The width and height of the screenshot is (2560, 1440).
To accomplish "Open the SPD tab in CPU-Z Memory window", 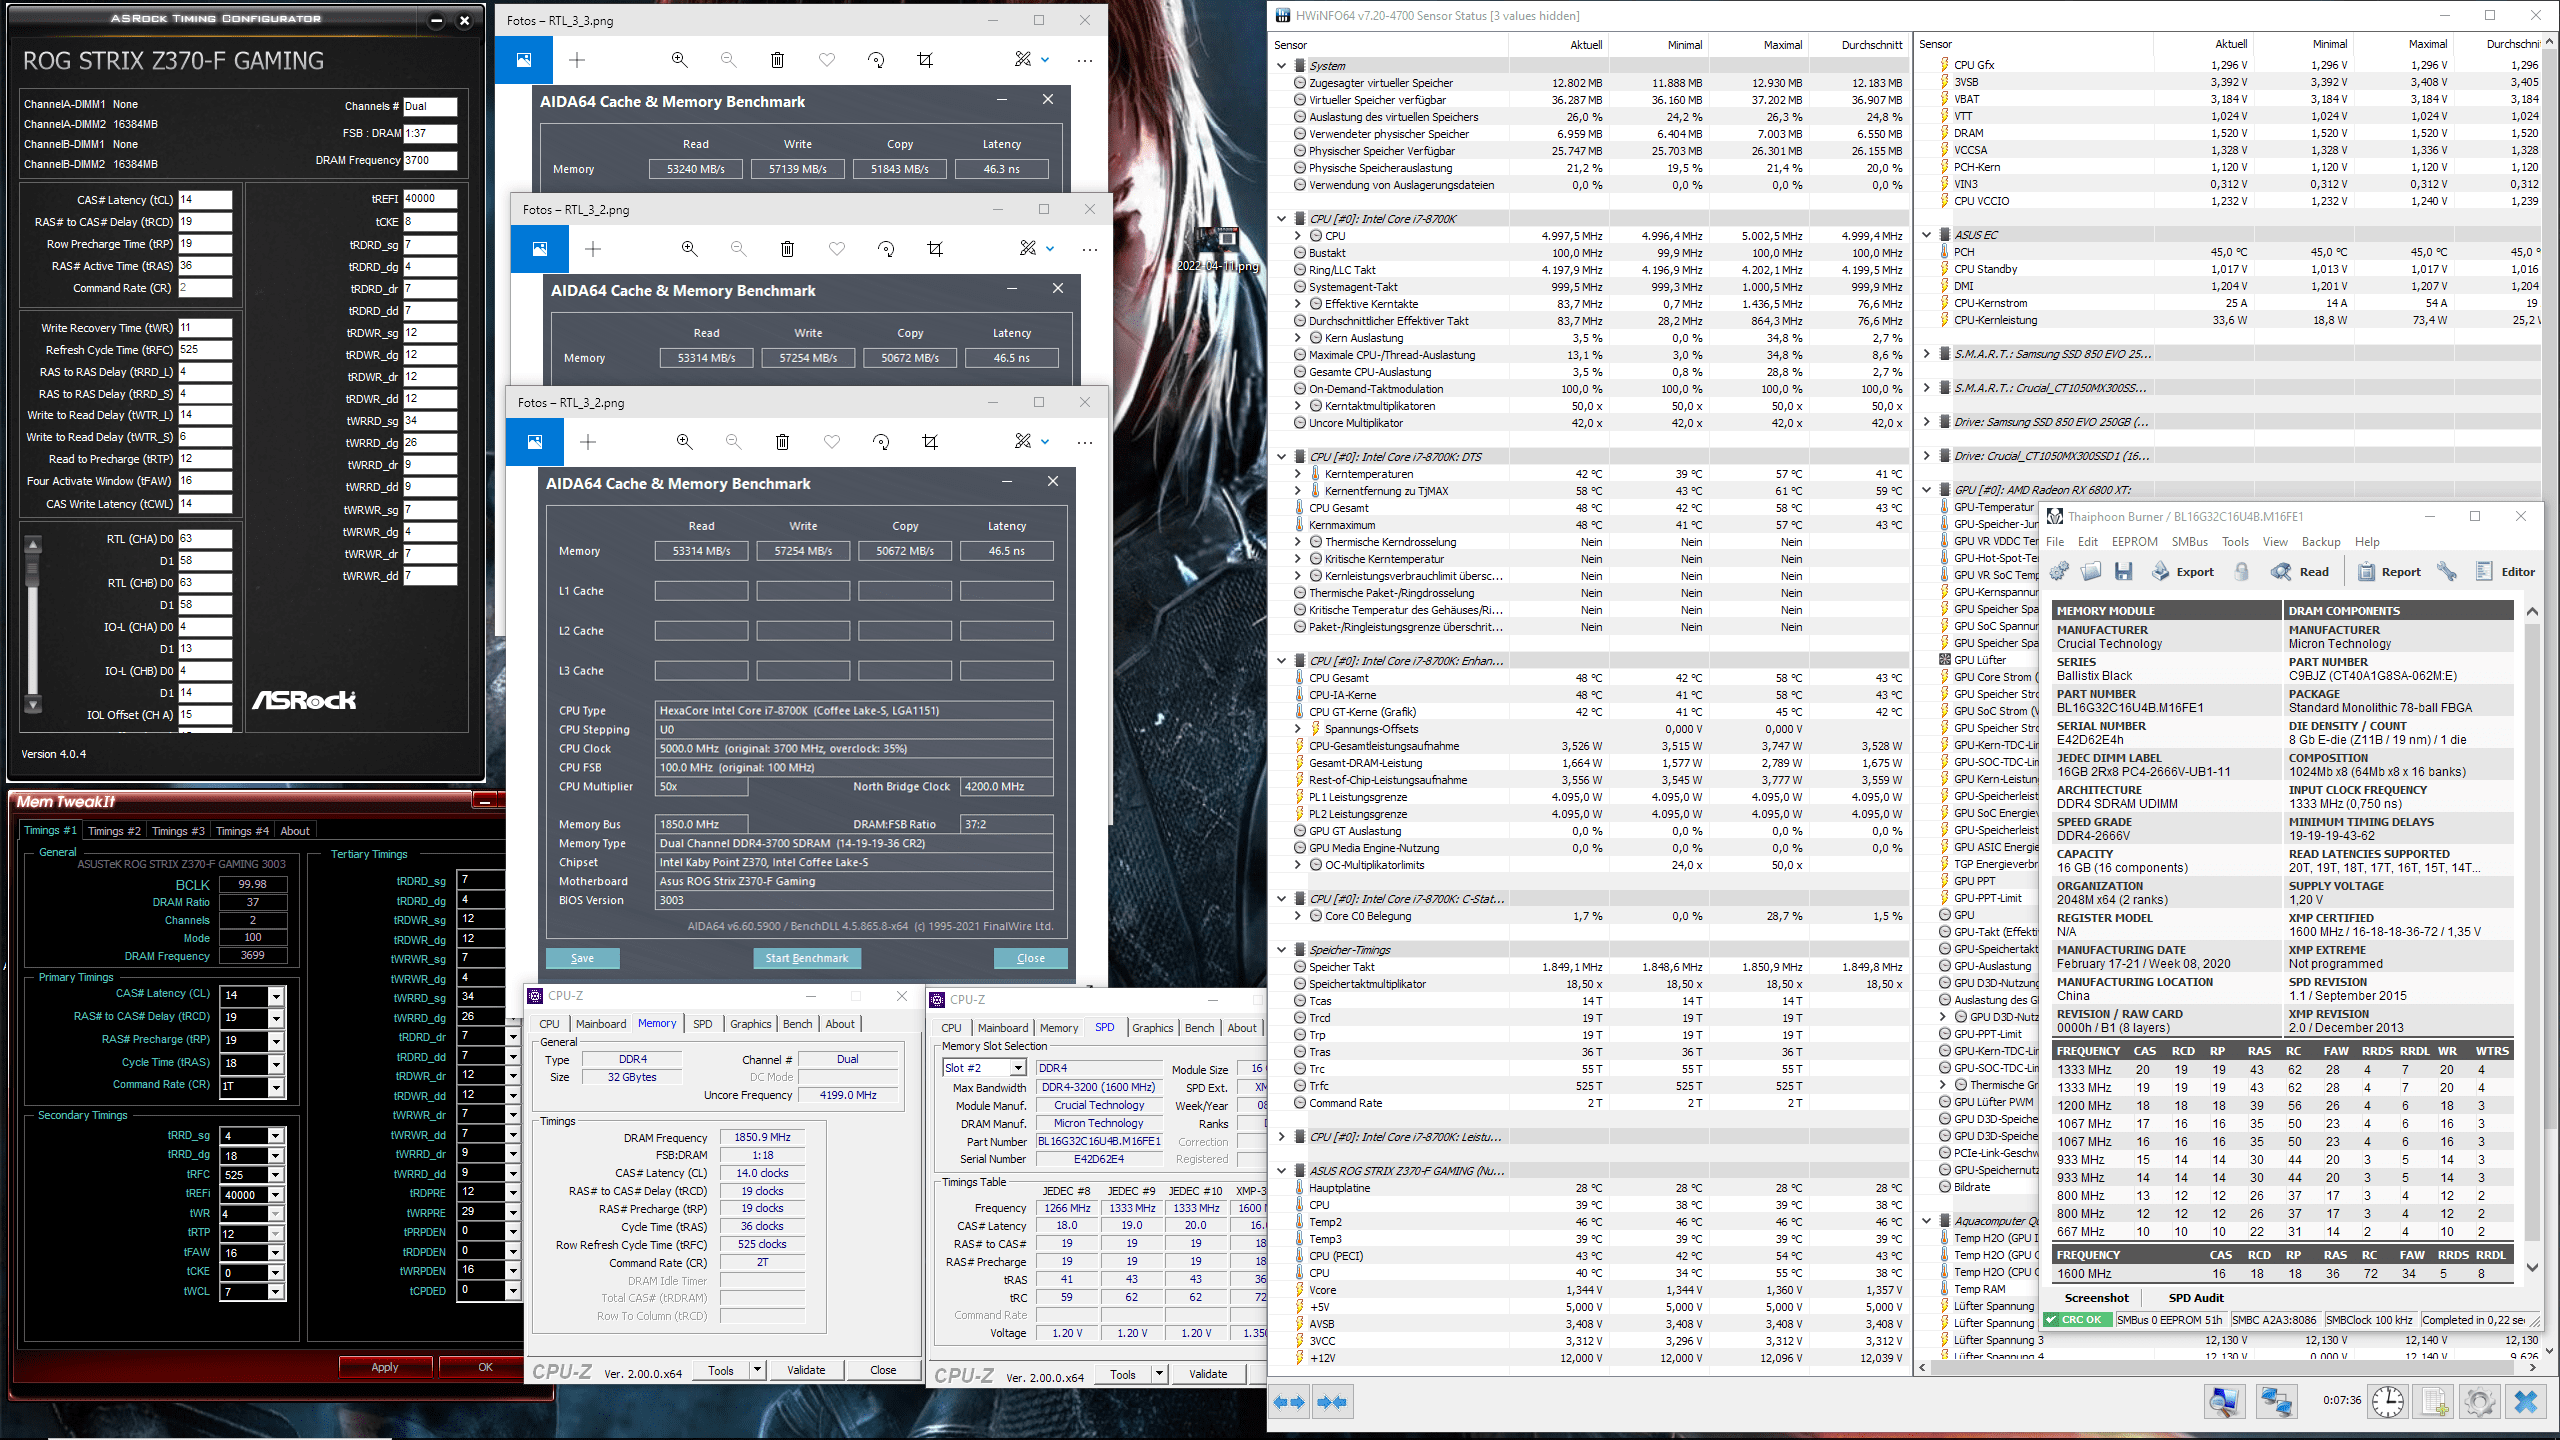I will point(703,1024).
